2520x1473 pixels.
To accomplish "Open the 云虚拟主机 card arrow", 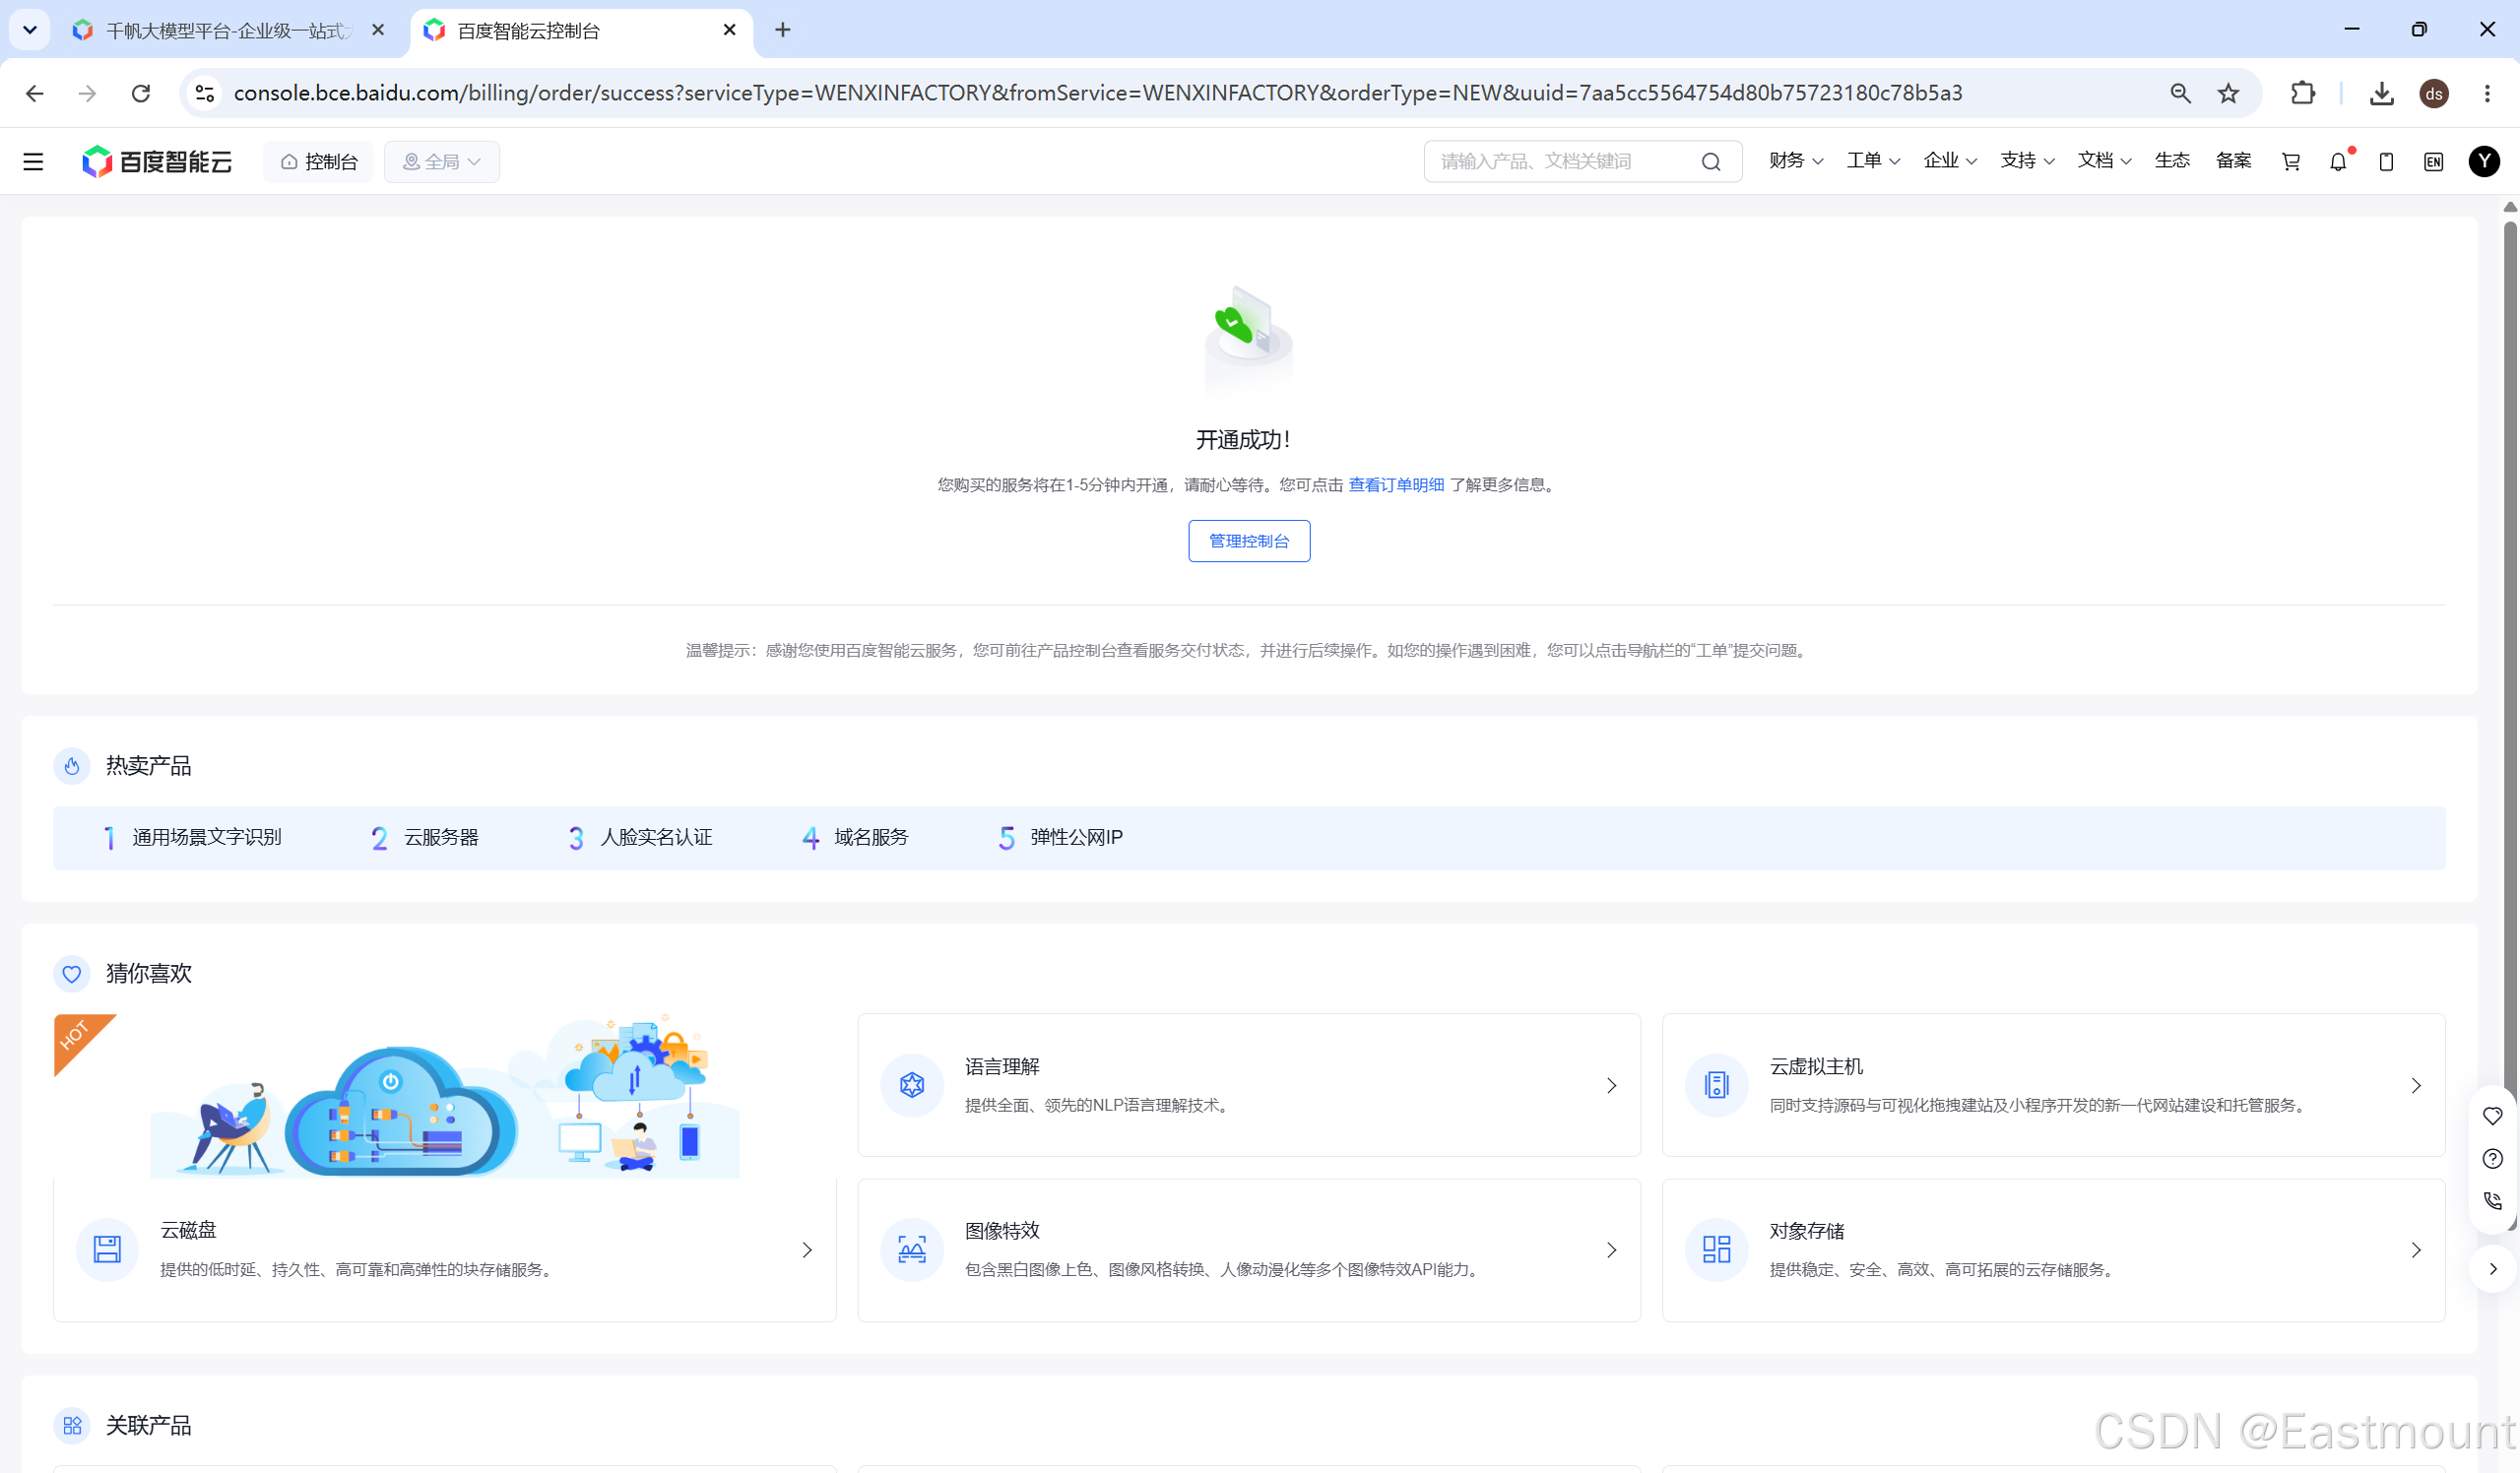I will tap(2416, 1086).
